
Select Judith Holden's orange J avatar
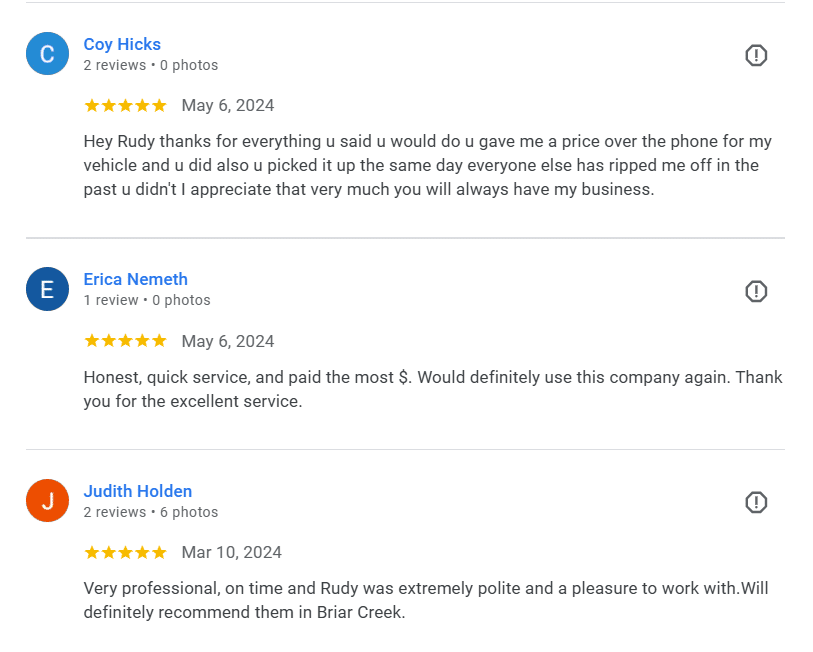[47, 501]
